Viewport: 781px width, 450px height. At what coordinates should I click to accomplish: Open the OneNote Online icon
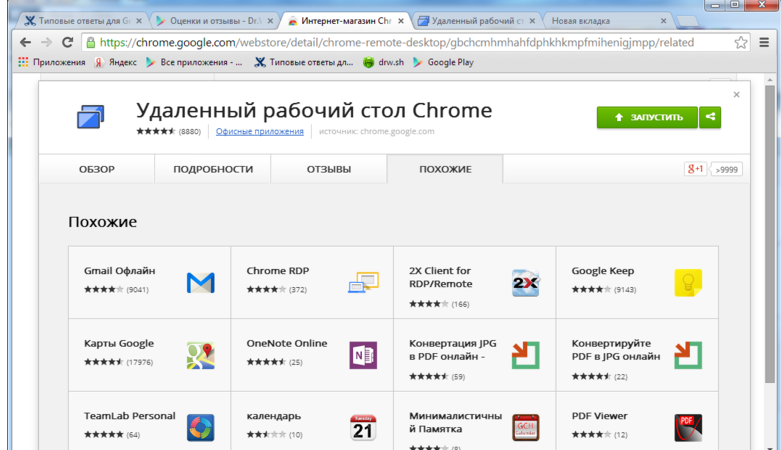coord(363,355)
